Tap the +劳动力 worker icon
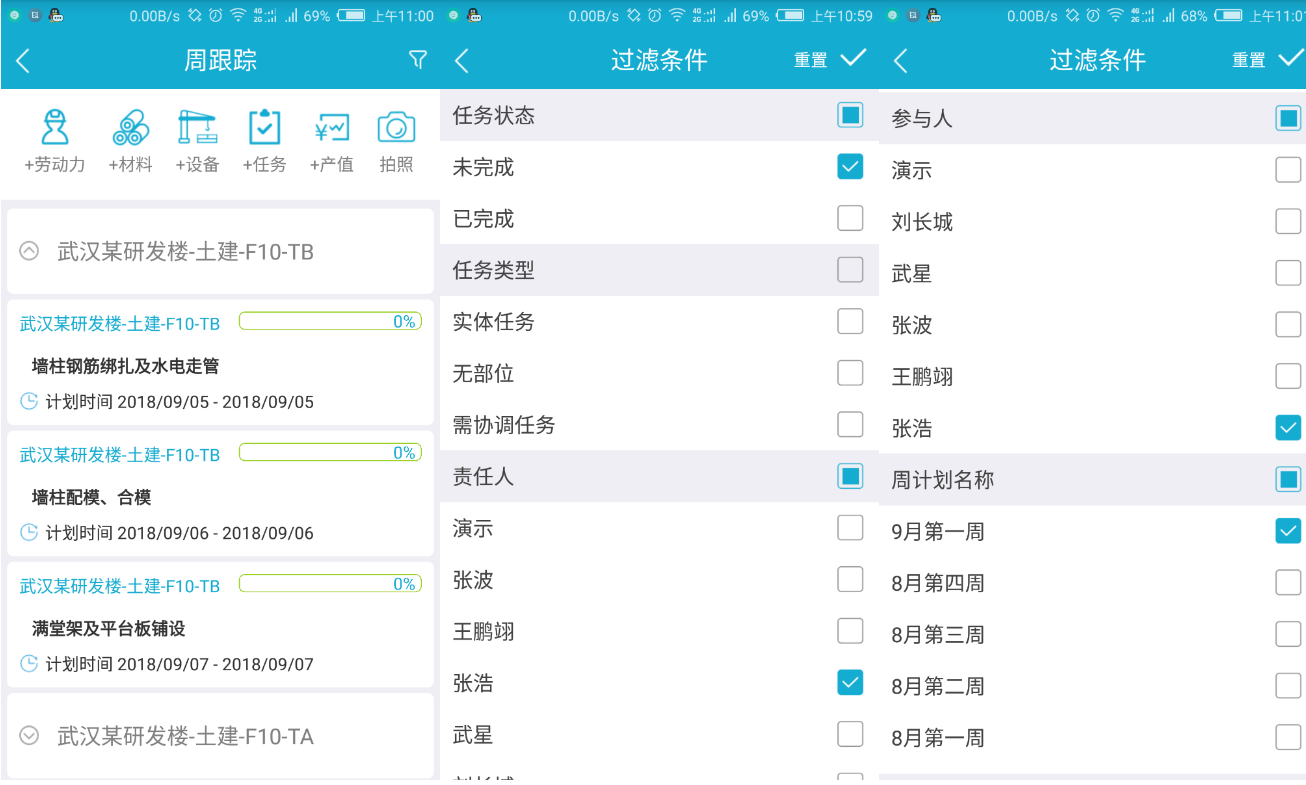 (55, 128)
